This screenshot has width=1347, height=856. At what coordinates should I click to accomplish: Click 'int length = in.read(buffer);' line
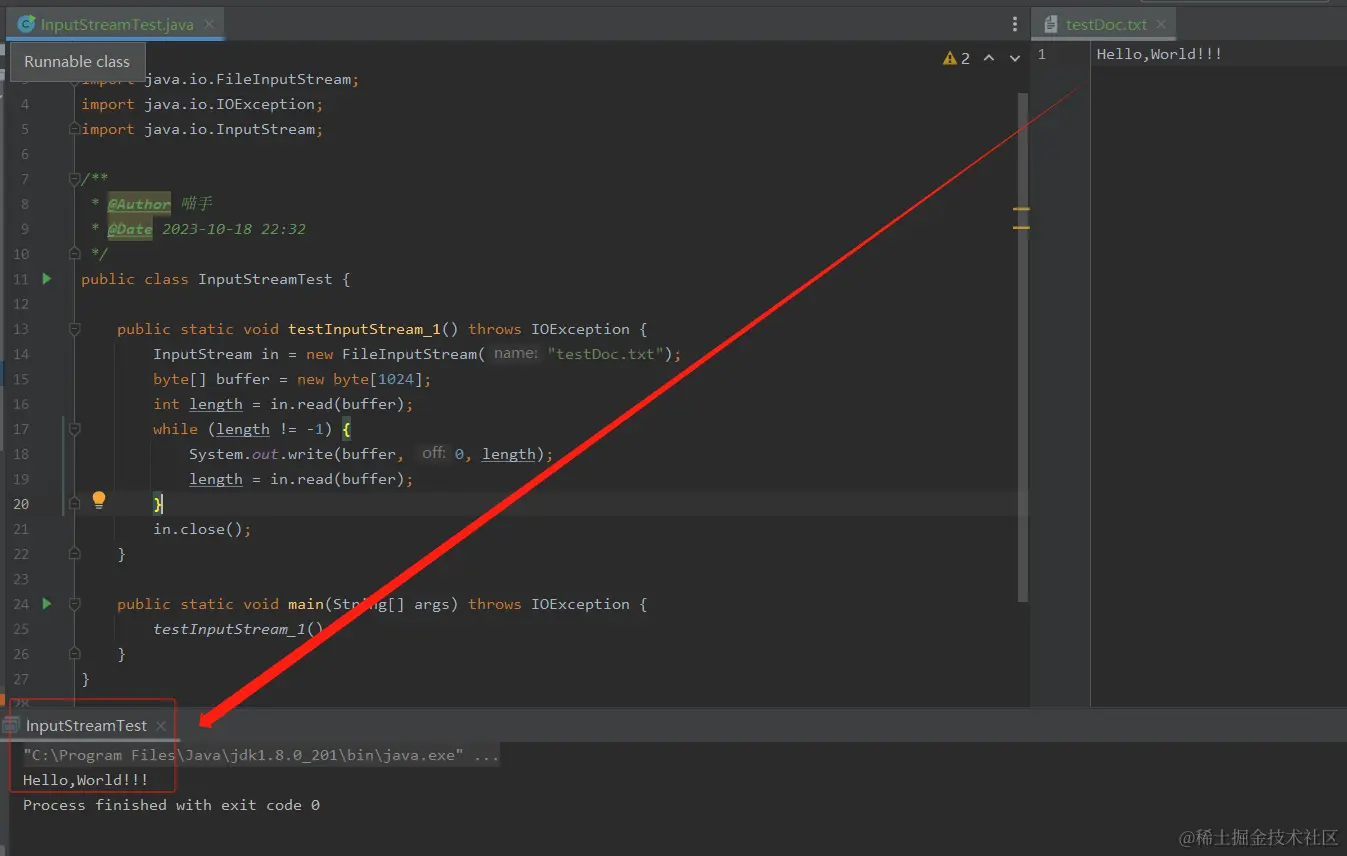[283, 404]
